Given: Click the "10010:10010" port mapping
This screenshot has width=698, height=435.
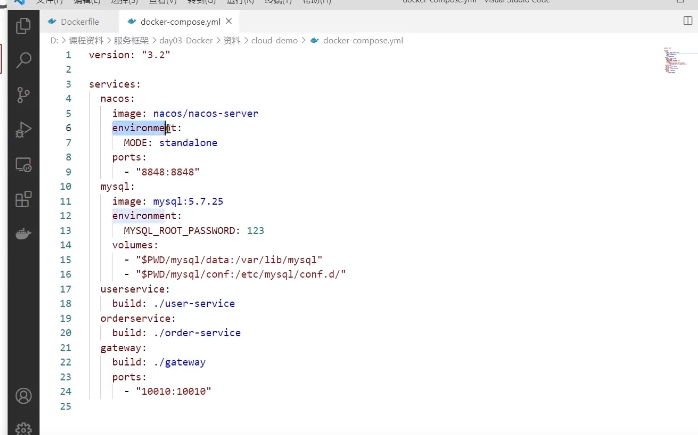Looking at the screenshot, I should click(174, 391).
